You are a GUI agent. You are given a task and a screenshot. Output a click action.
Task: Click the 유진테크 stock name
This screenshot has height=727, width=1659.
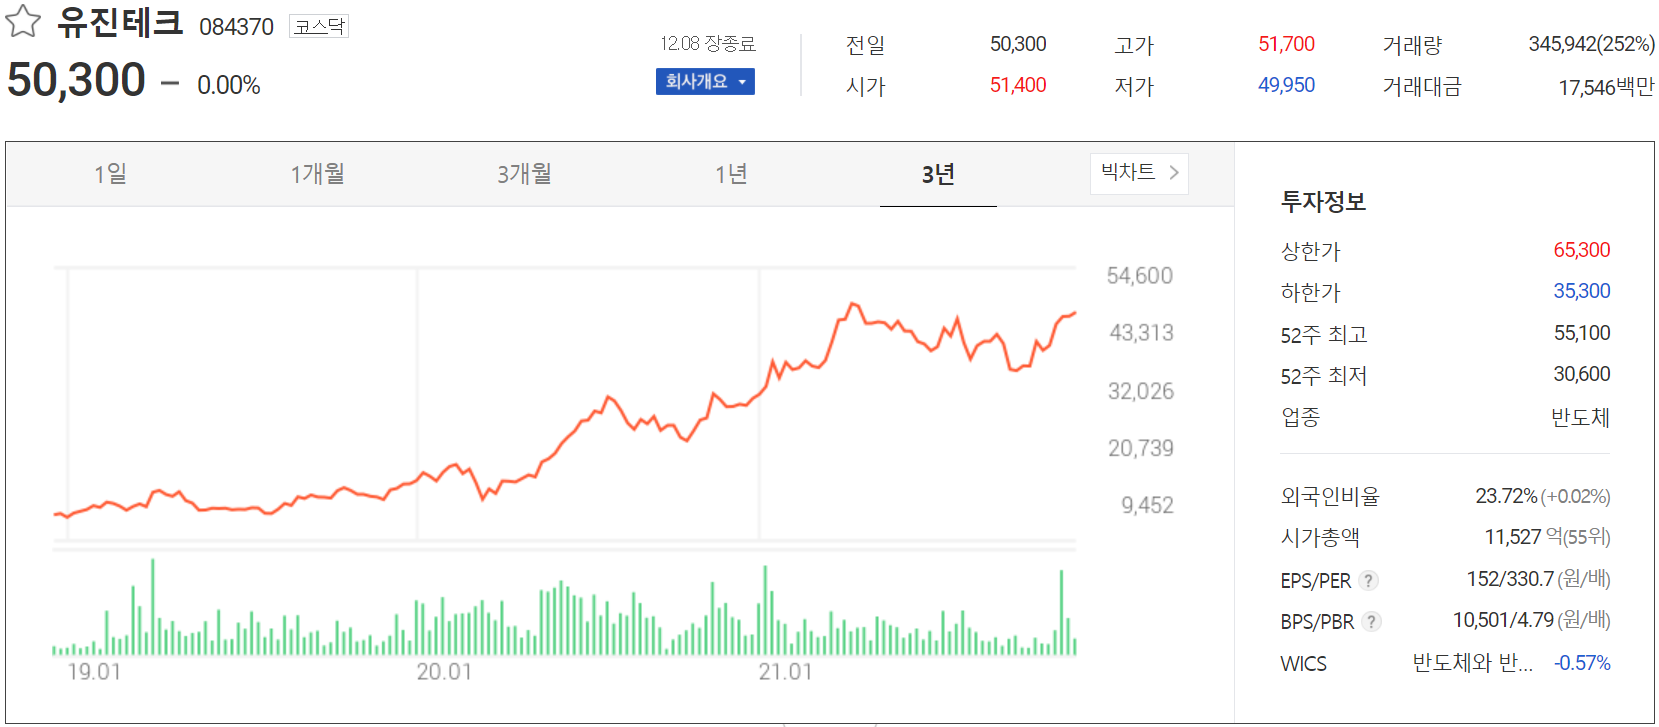[120, 22]
